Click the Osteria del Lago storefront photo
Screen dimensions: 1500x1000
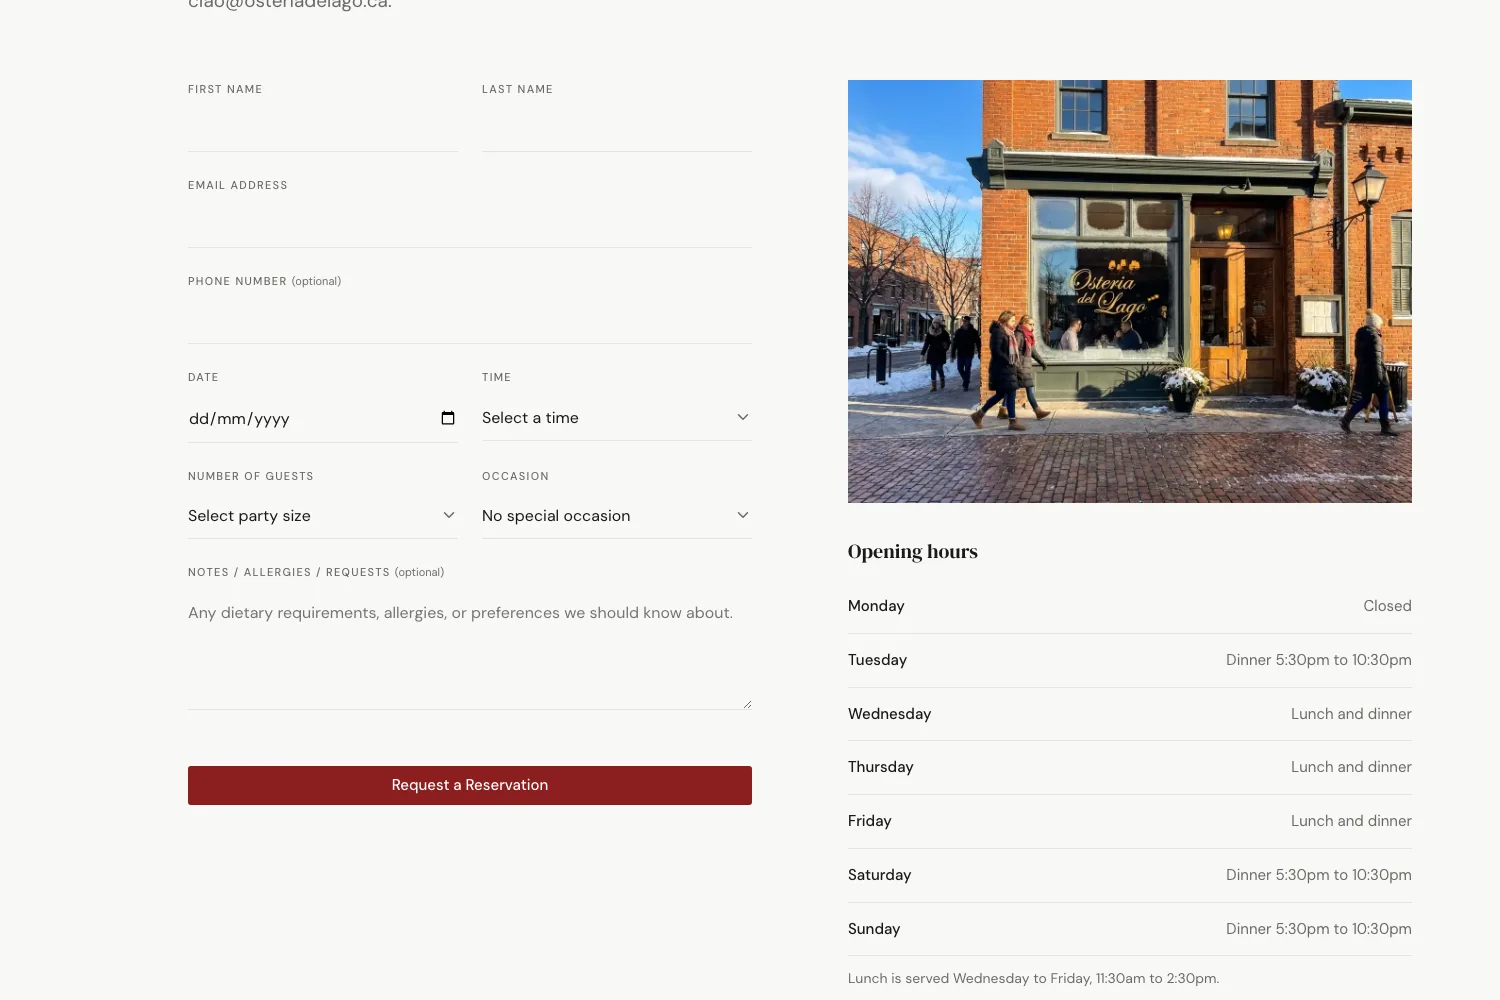pos(1130,291)
